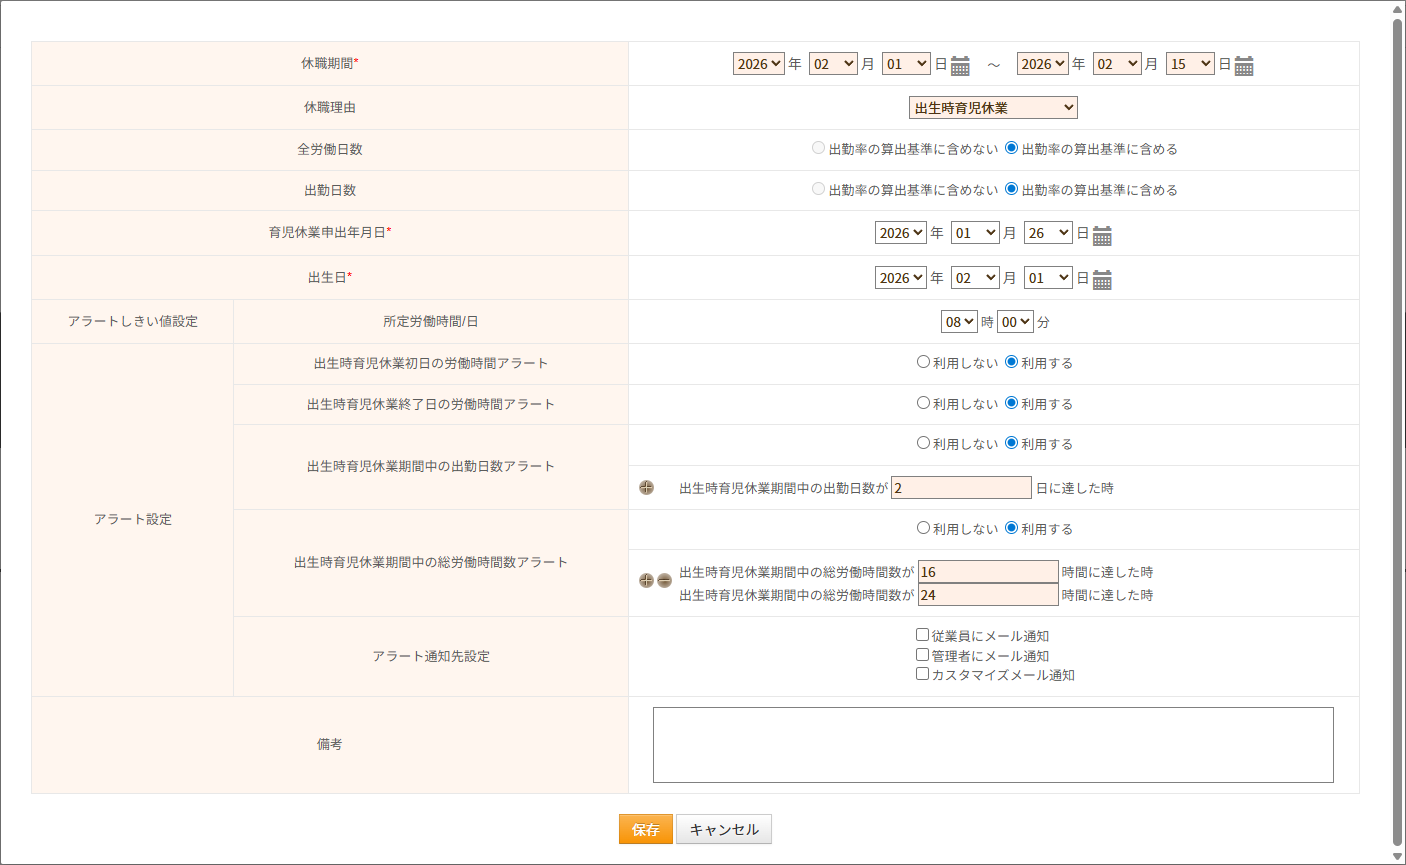The image size is (1406, 865).
Task: Click the 総労働時間数 field containing 24
Action: click(x=988, y=595)
